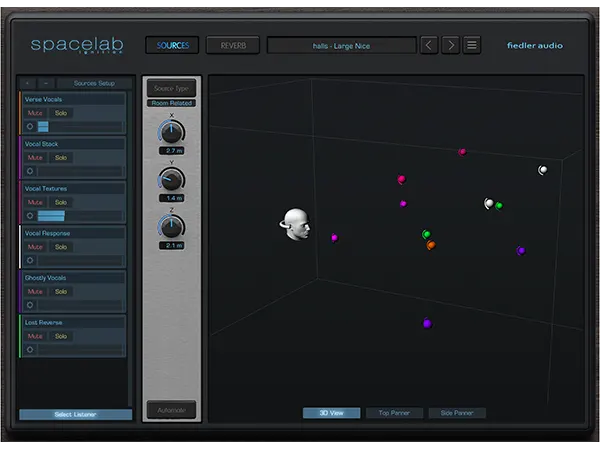Open the halls - Large Nice preset selector
The height and width of the screenshot is (450, 600).
coord(341,46)
